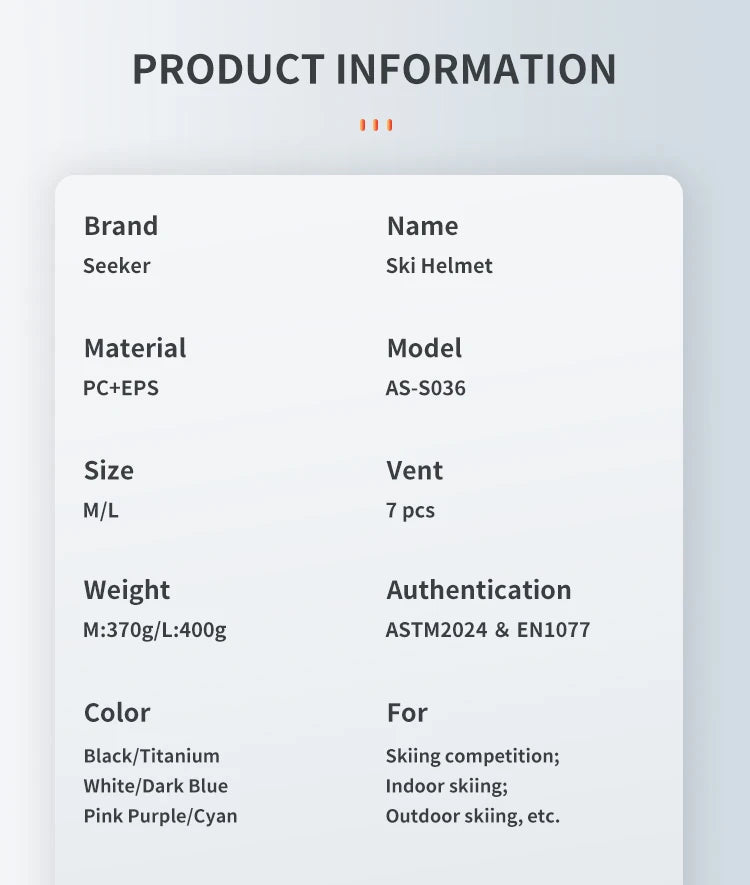Click the Vent label
The height and width of the screenshot is (885, 750).
point(415,470)
